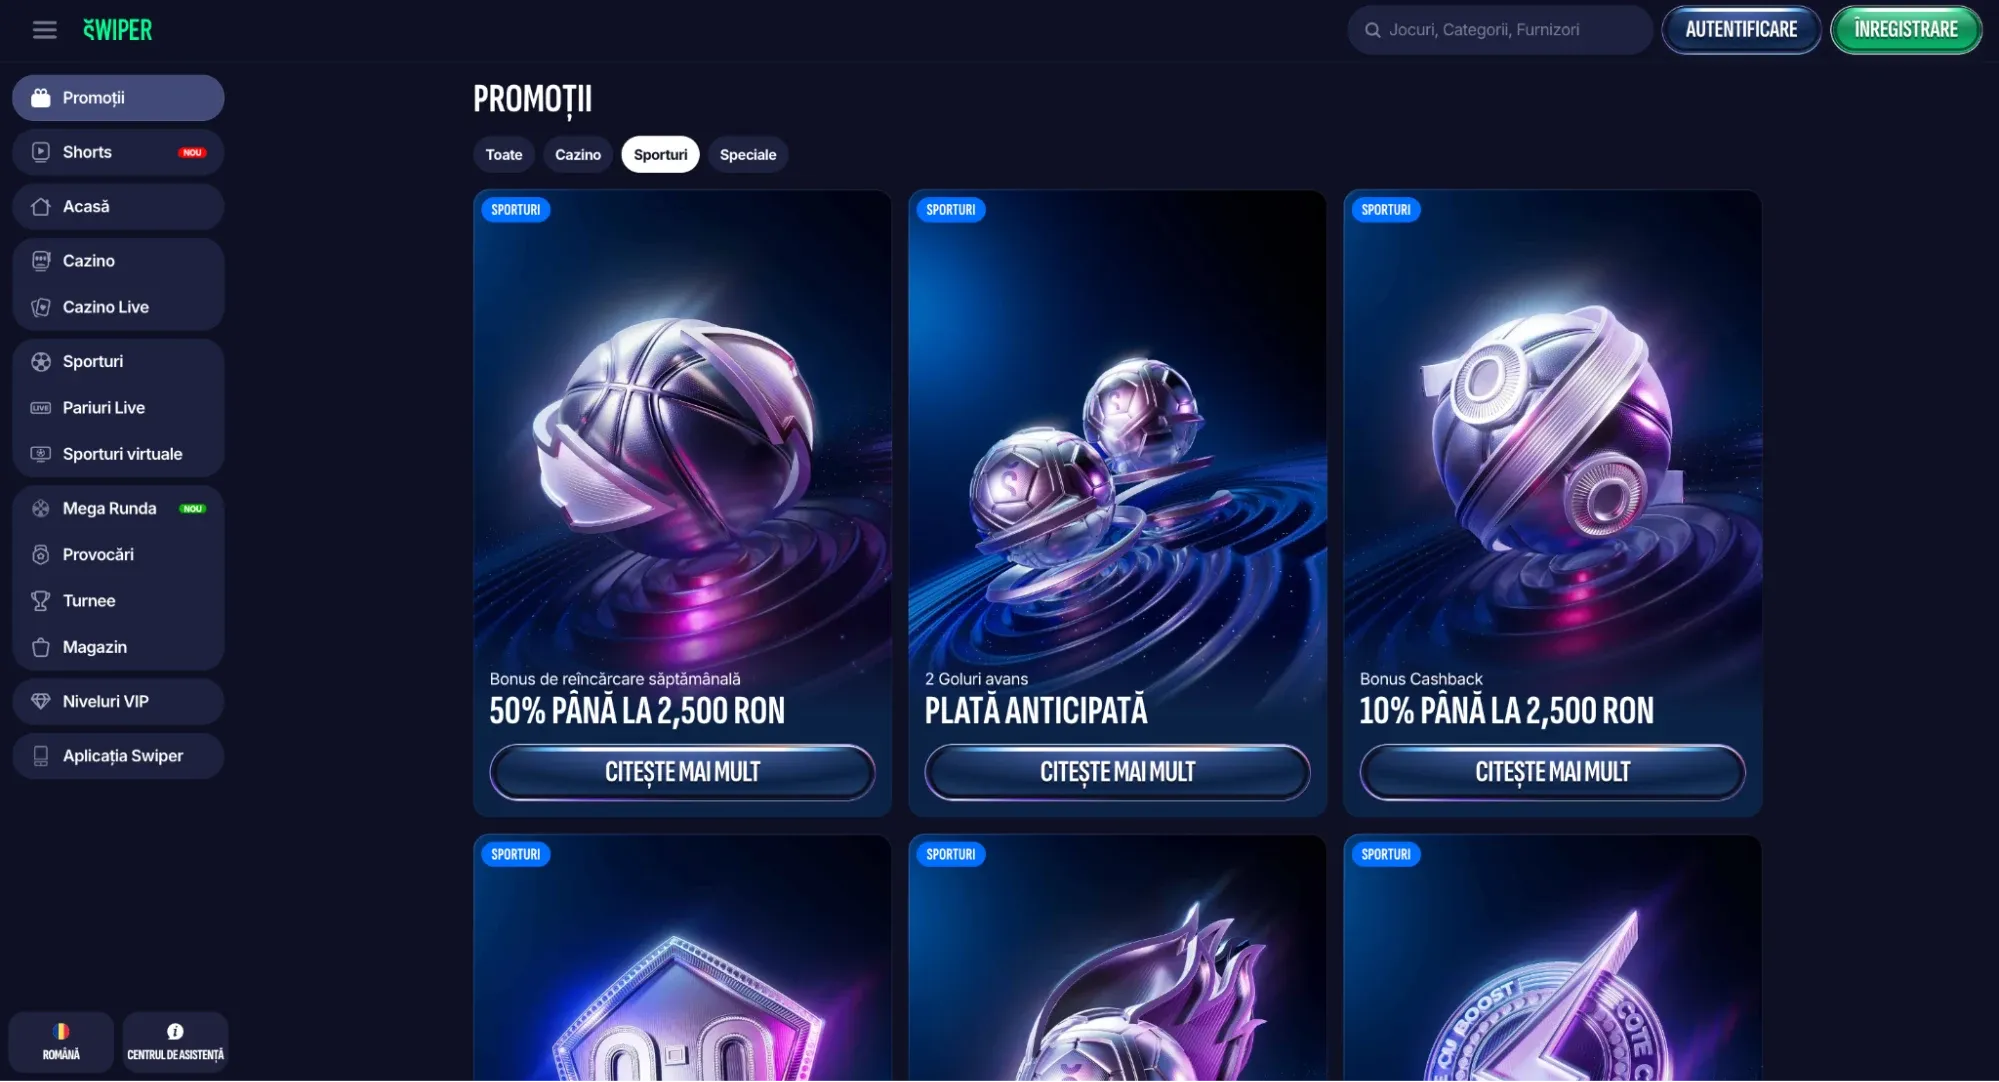The image size is (1999, 1082).
Task: Go to Acasă home icon
Action: pyautogui.click(x=41, y=207)
